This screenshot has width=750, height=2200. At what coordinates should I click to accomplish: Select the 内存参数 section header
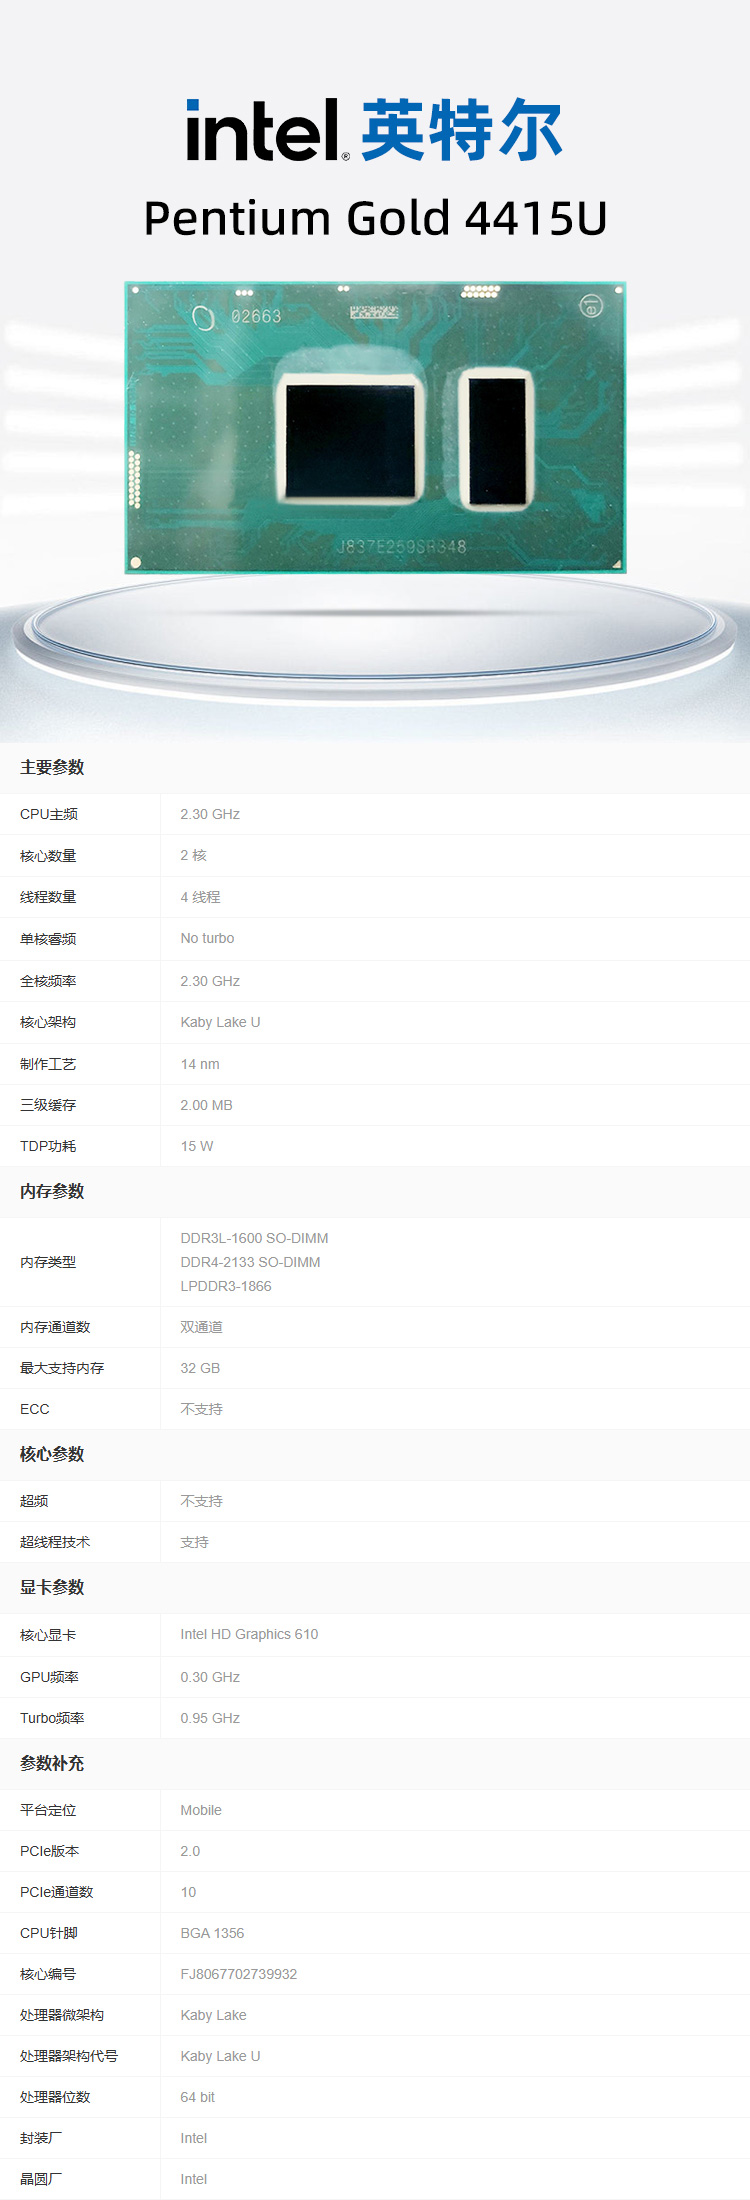tap(52, 1191)
